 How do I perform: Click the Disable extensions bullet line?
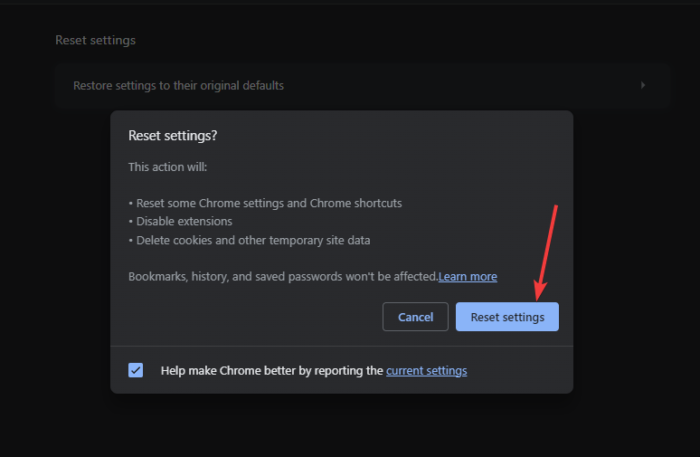click(183, 221)
